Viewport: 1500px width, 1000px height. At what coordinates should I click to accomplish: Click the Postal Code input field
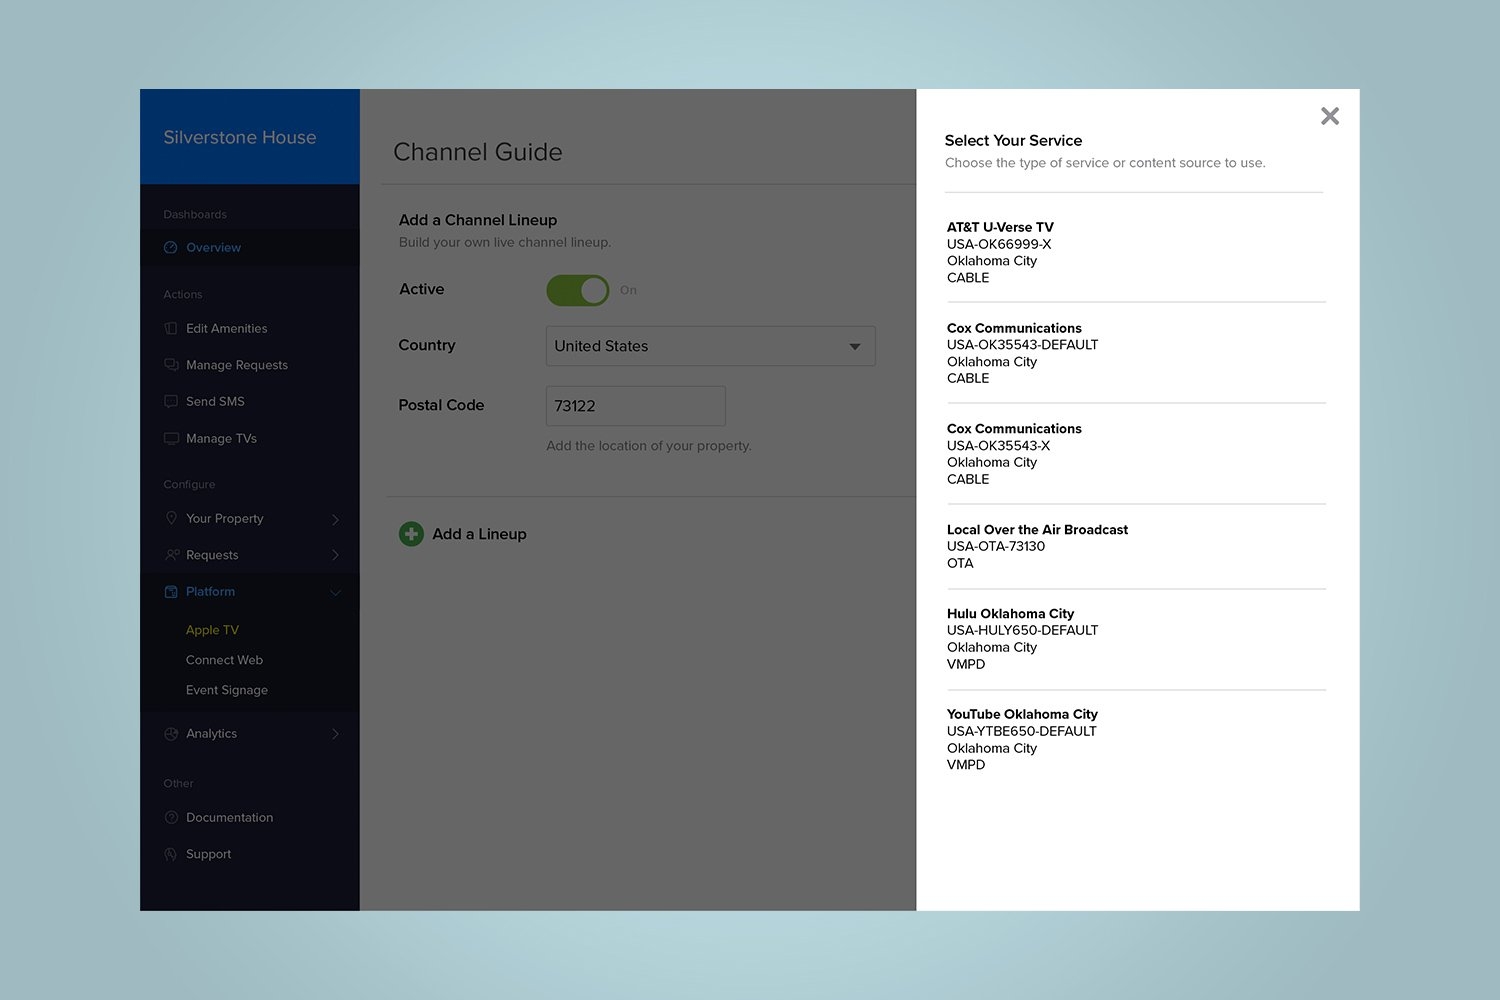(635, 406)
